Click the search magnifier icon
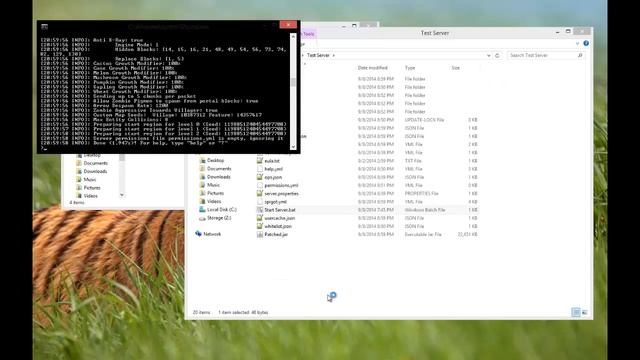This screenshot has height=360, width=640. coord(580,55)
